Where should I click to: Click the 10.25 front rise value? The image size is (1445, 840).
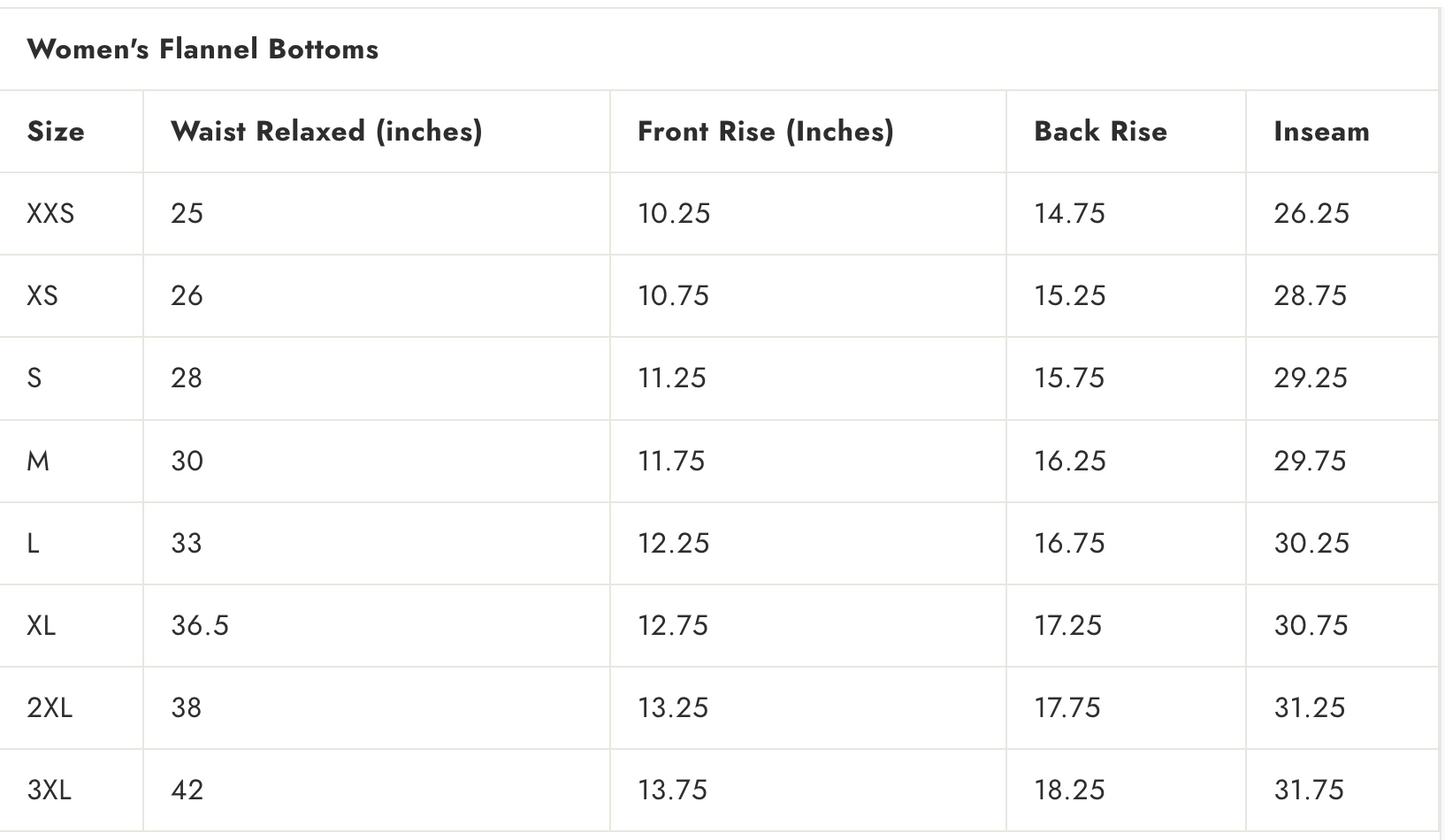[x=674, y=213]
